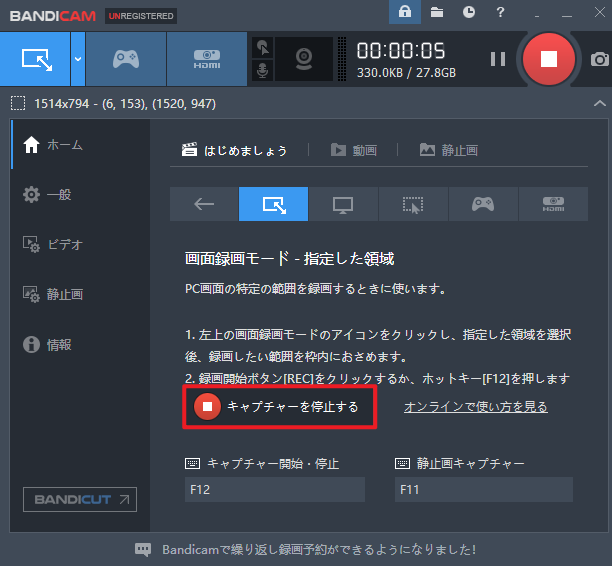Switch to HDMI device recording mode in top bar
This screenshot has width=612, height=566.
[207, 59]
